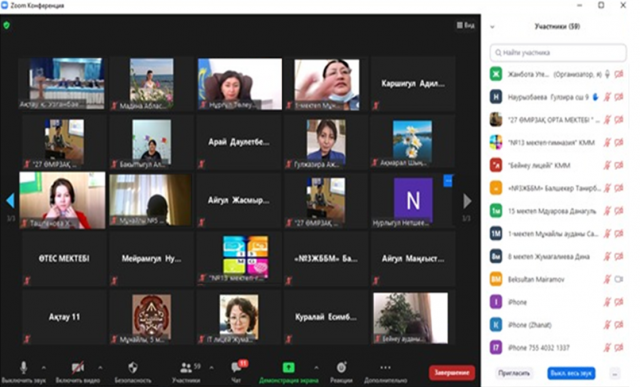Screen dimensions: 640x387
Task: Select the Ақтау 11 participant tile
Action: [x=64, y=317]
